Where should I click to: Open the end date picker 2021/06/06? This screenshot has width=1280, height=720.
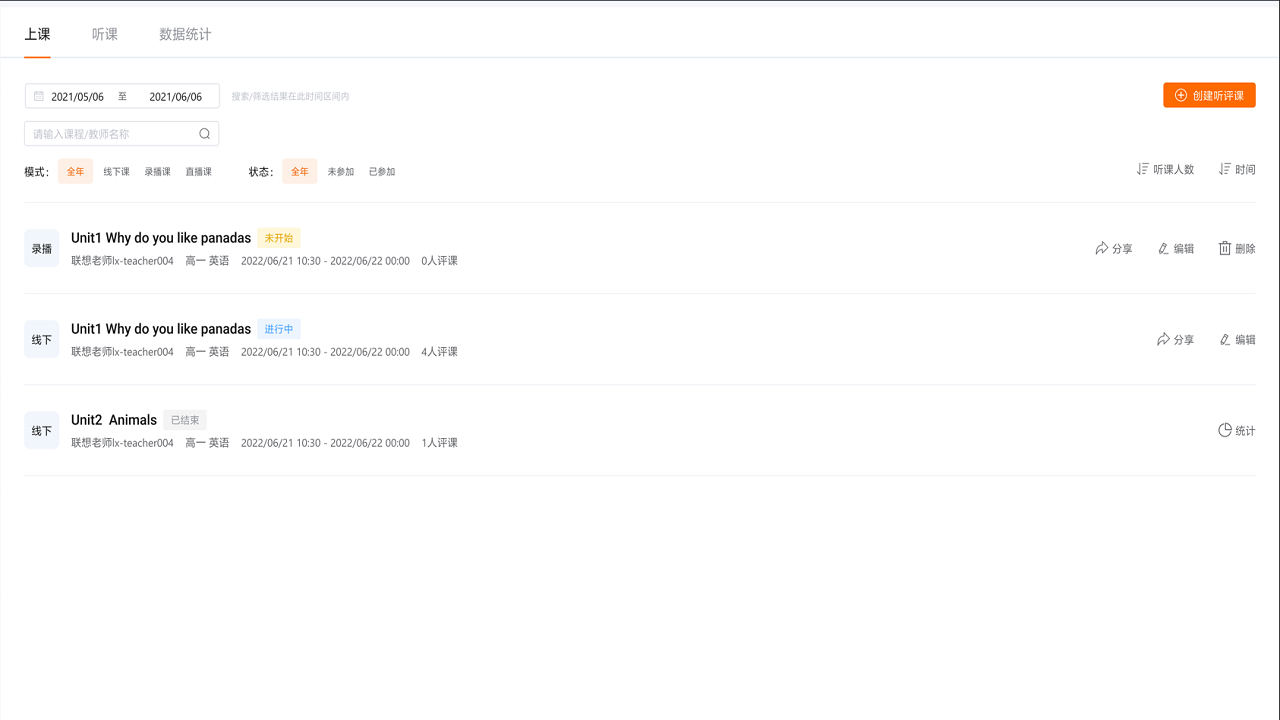click(175, 97)
